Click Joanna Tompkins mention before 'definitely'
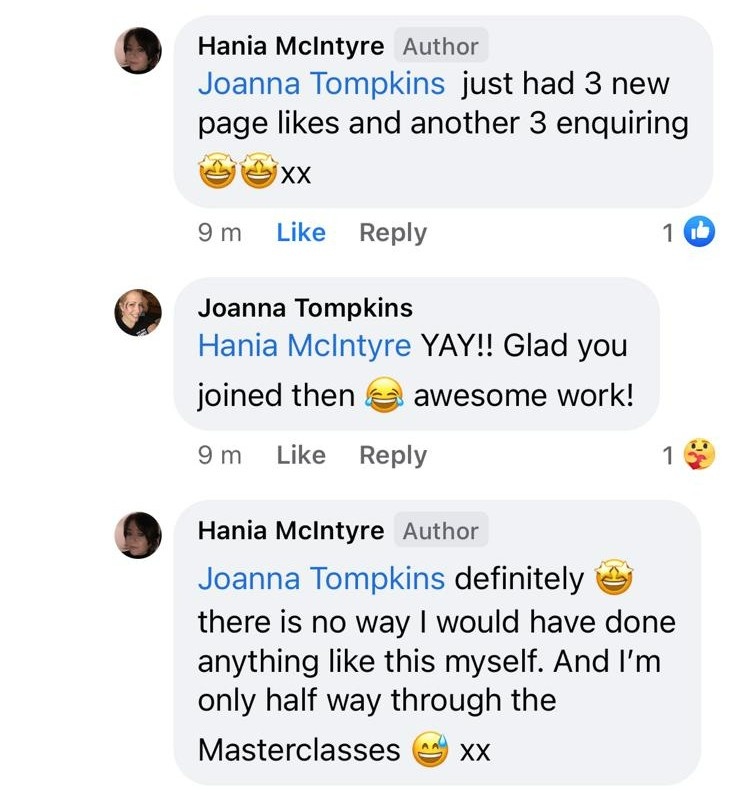The width and height of the screenshot is (739, 793). [x=321, y=579]
